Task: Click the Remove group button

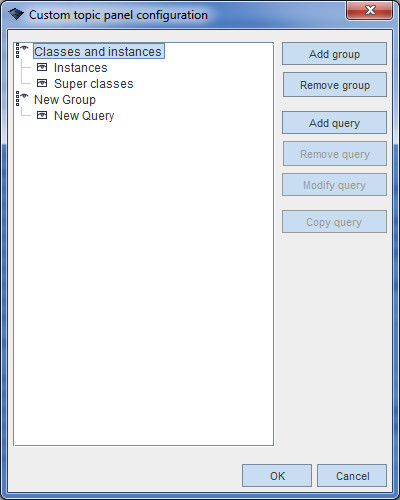Action: (335, 85)
